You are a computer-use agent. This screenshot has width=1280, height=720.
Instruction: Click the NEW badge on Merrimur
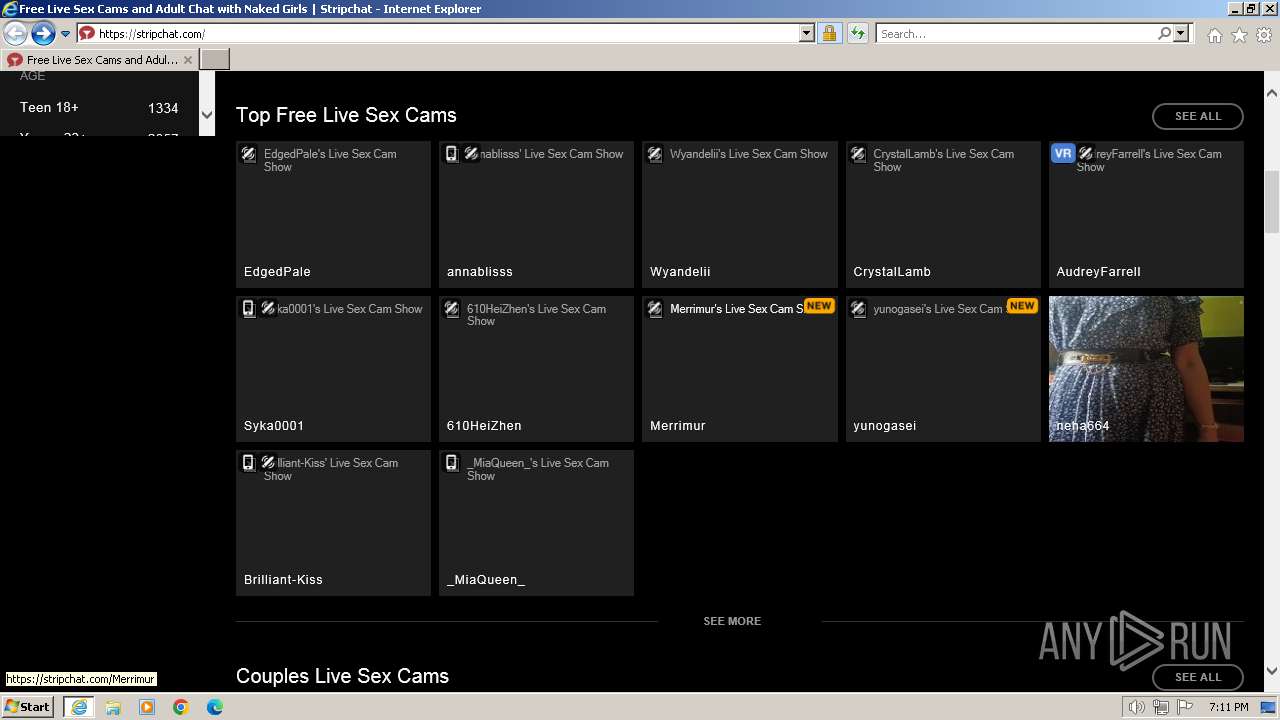819,306
